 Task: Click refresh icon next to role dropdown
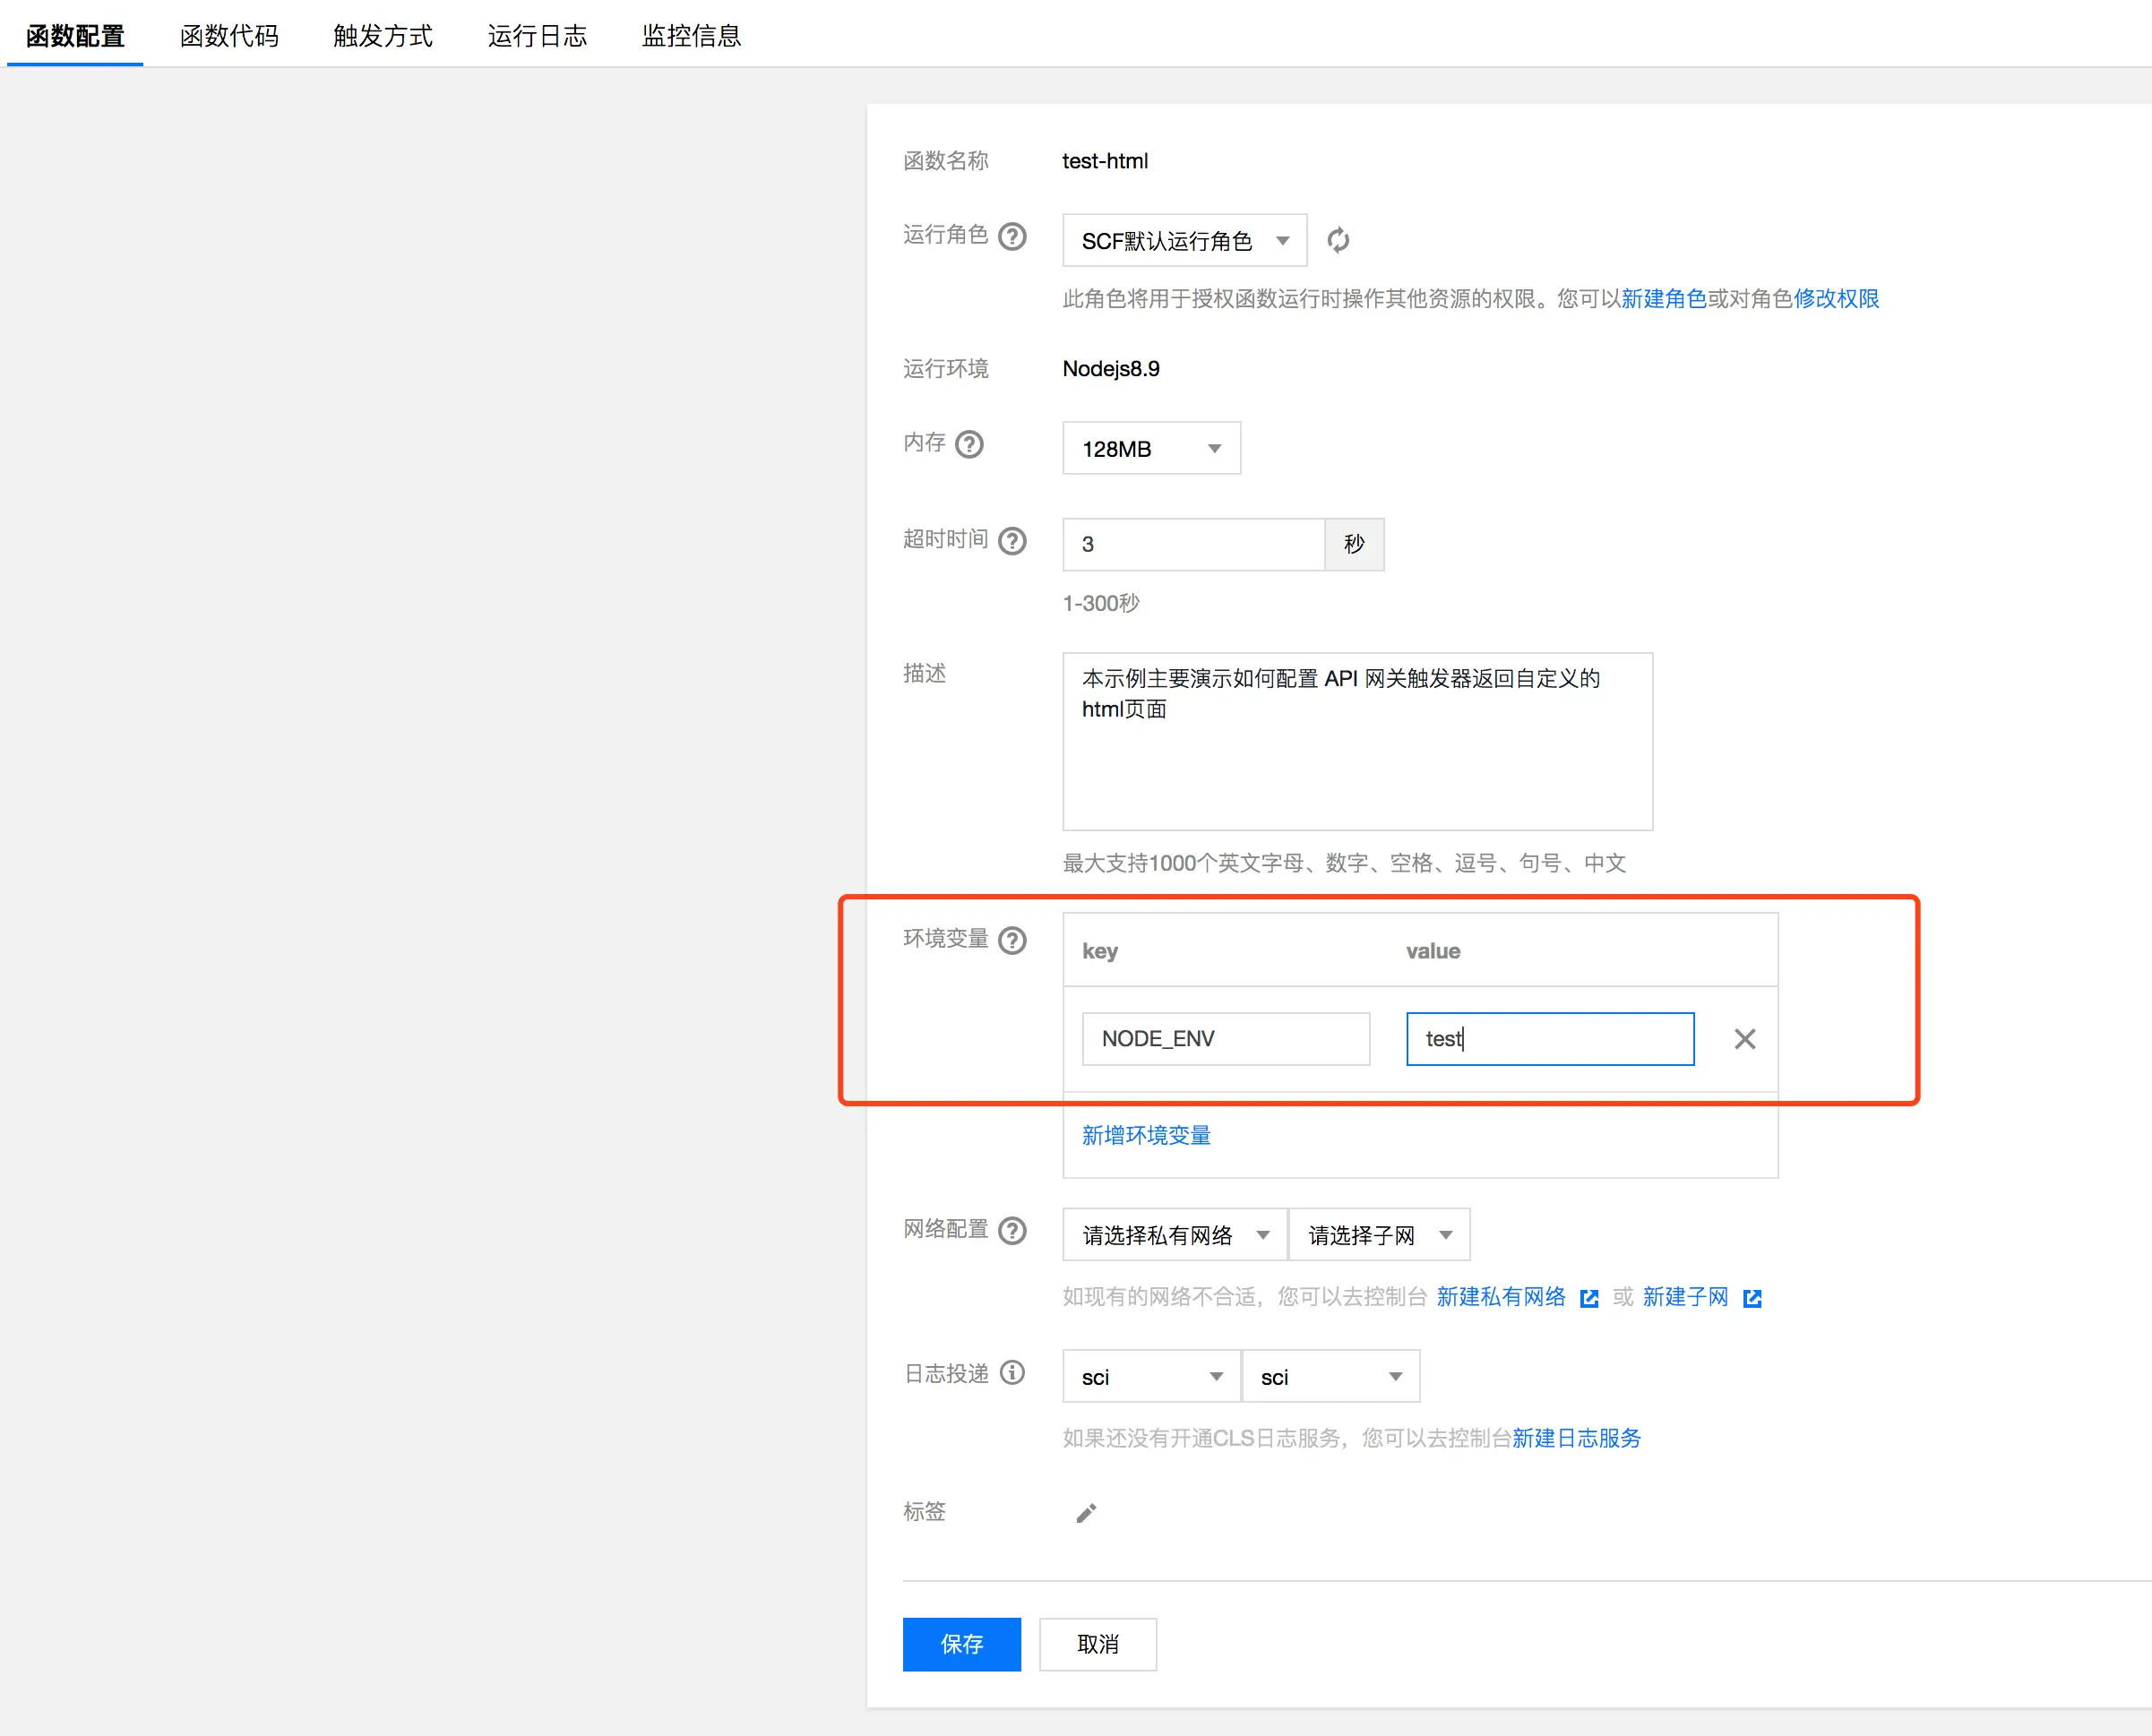pos(1337,240)
